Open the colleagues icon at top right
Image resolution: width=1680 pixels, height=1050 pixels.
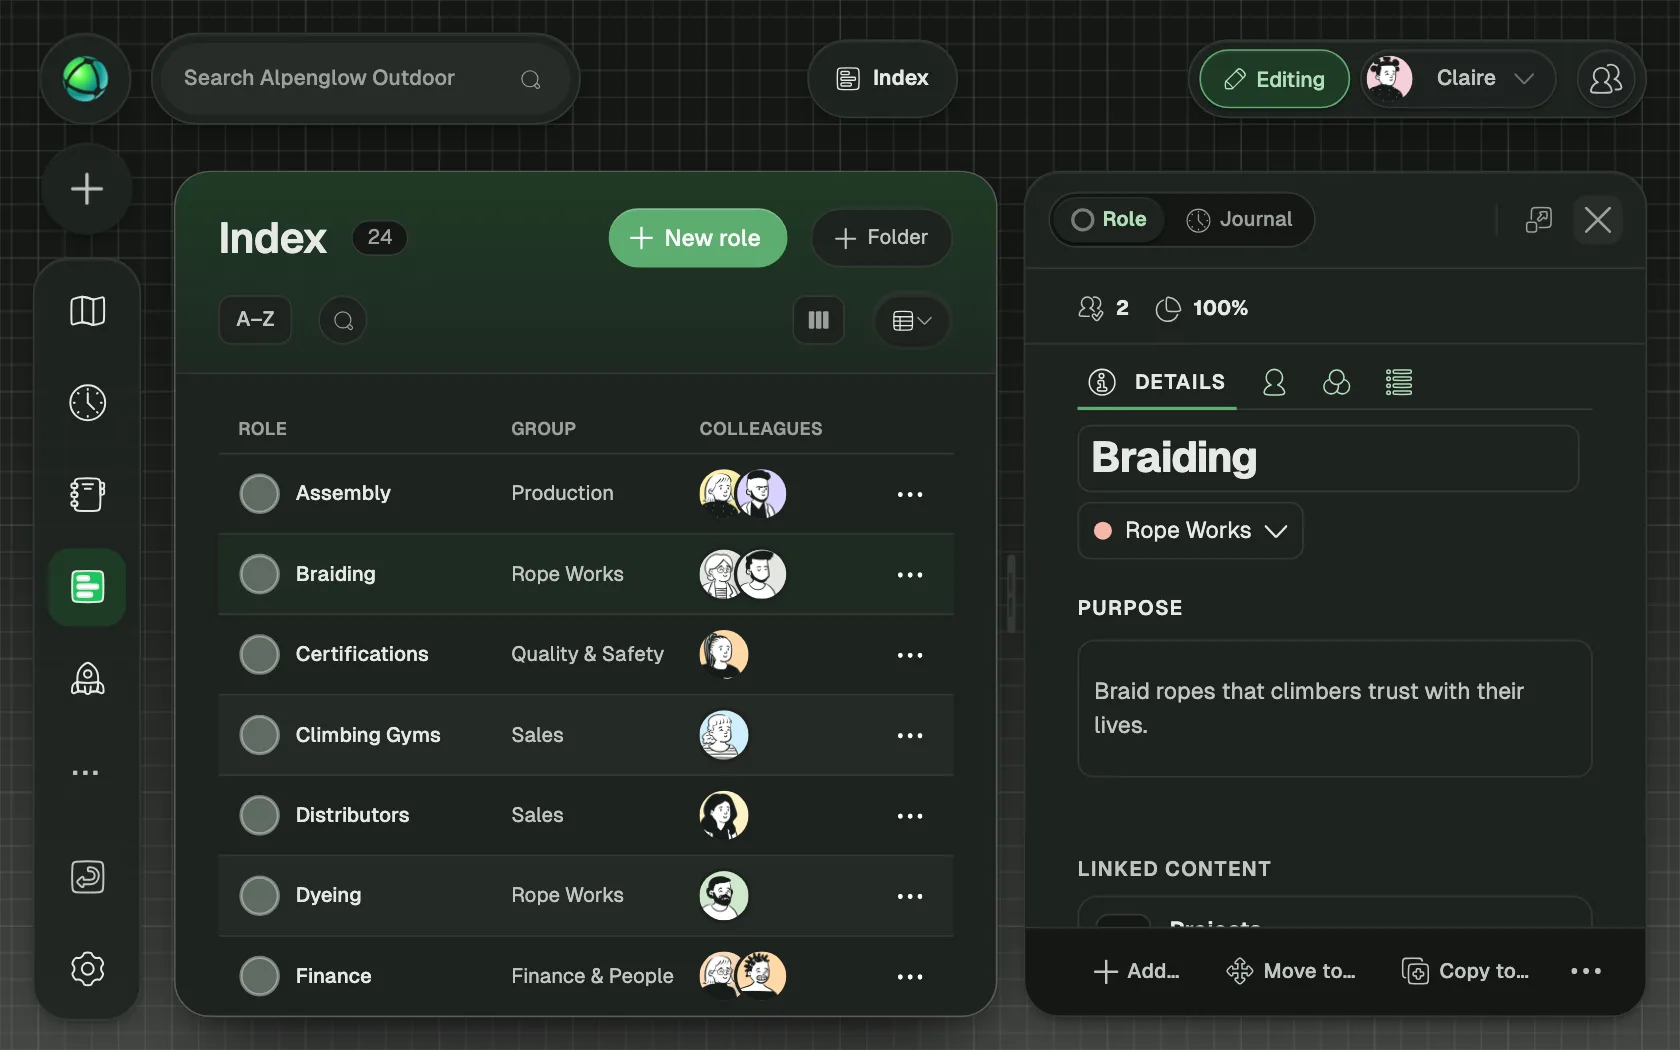point(1605,79)
